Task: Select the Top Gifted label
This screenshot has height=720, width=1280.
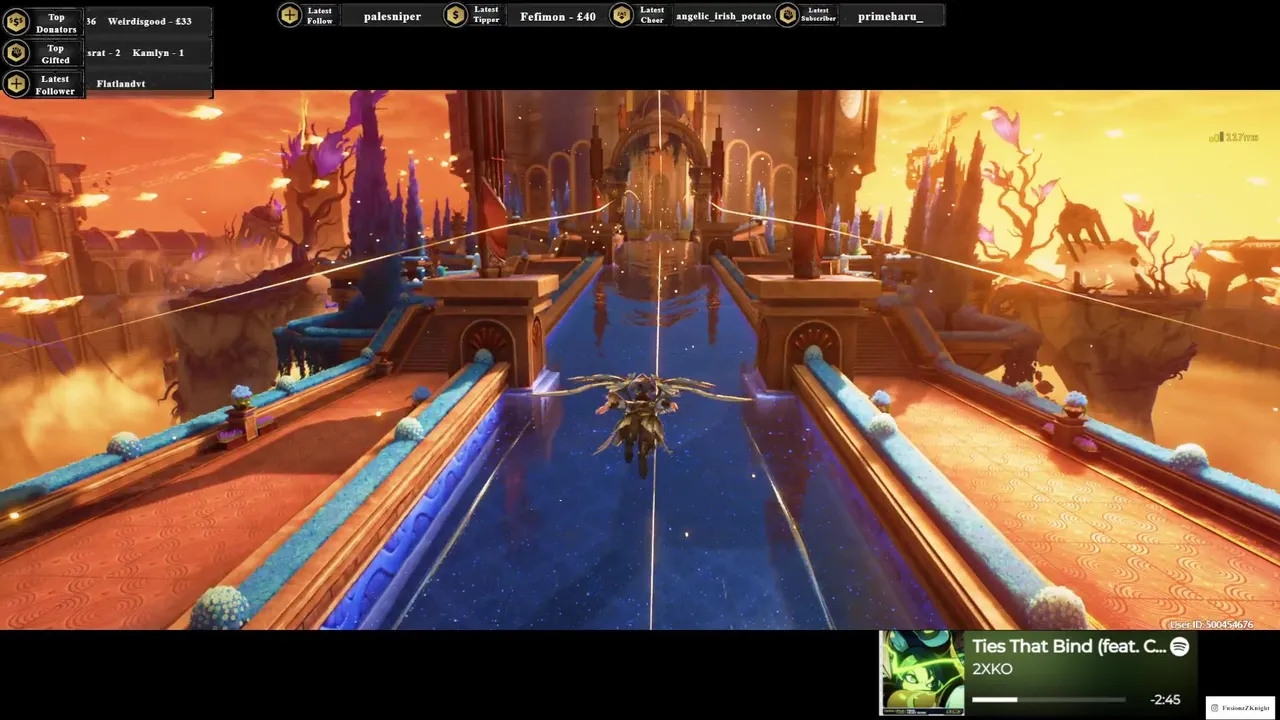Action: (x=56, y=54)
